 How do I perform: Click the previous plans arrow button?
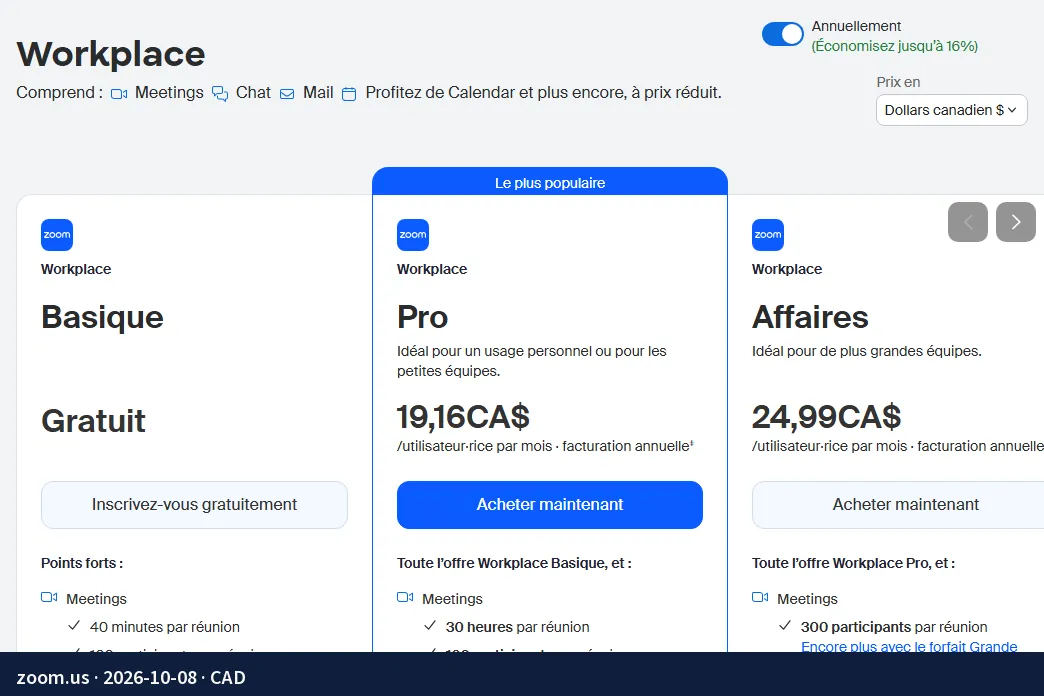tap(967, 222)
